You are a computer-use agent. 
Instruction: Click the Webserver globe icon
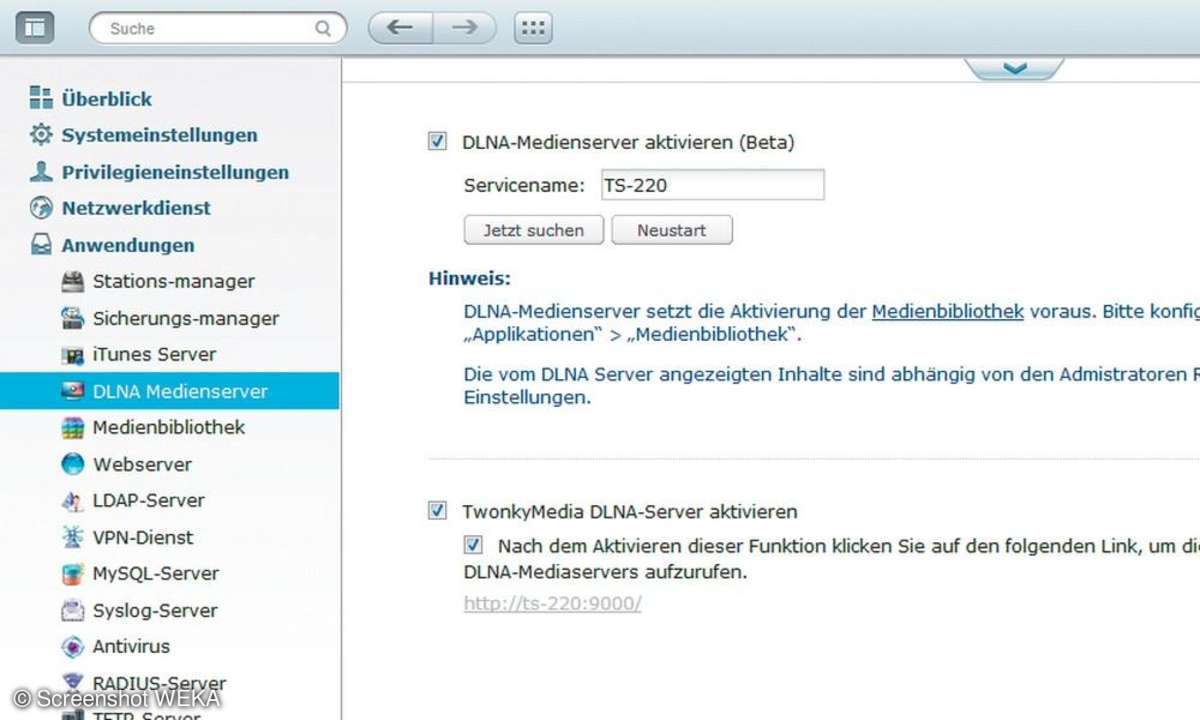(x=72, y=464)
